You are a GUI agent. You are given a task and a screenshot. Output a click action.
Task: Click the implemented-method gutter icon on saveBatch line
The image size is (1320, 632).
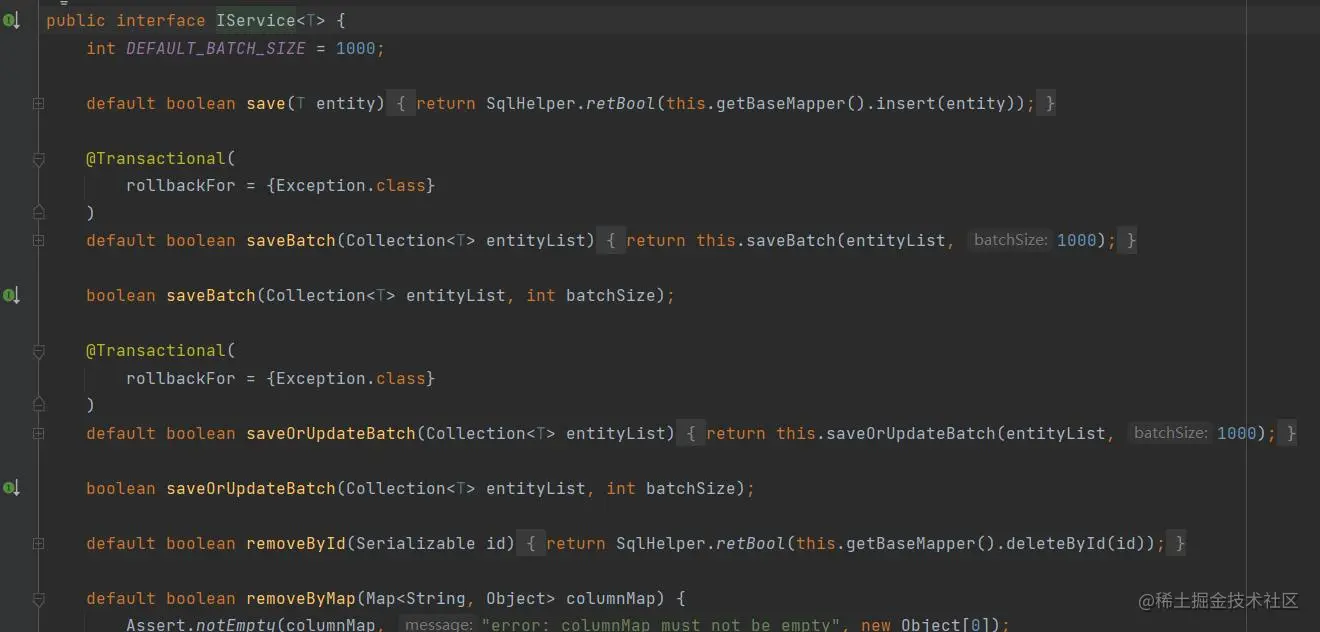point(12,295)
